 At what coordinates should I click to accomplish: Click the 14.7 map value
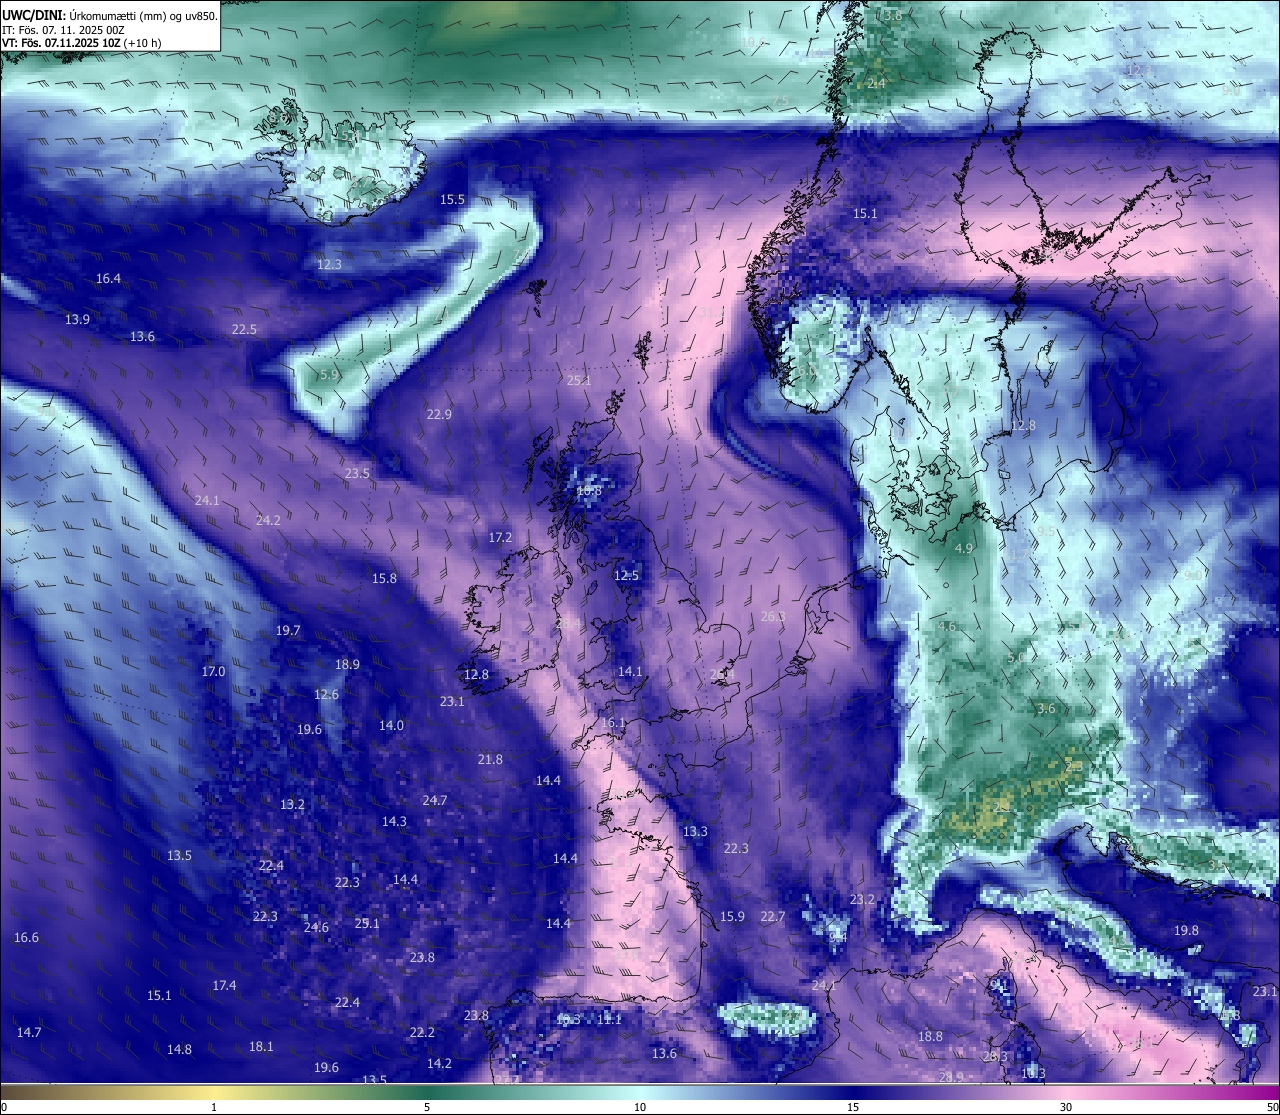coord(29,1033)
